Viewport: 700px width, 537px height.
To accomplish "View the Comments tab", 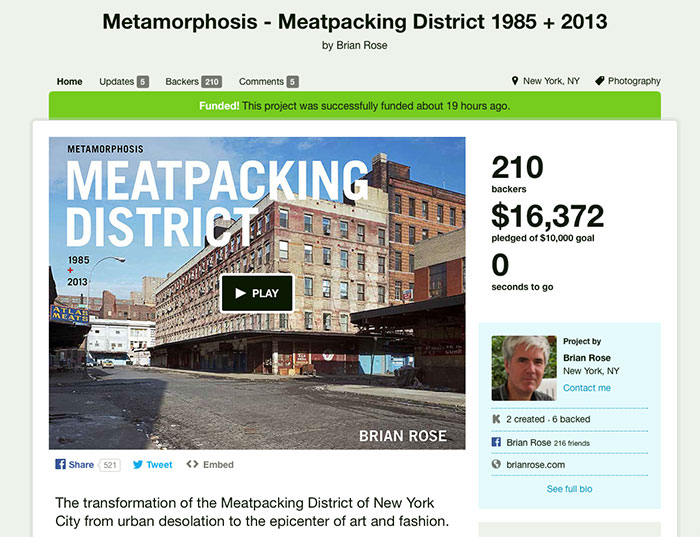I will coord(268,82).
